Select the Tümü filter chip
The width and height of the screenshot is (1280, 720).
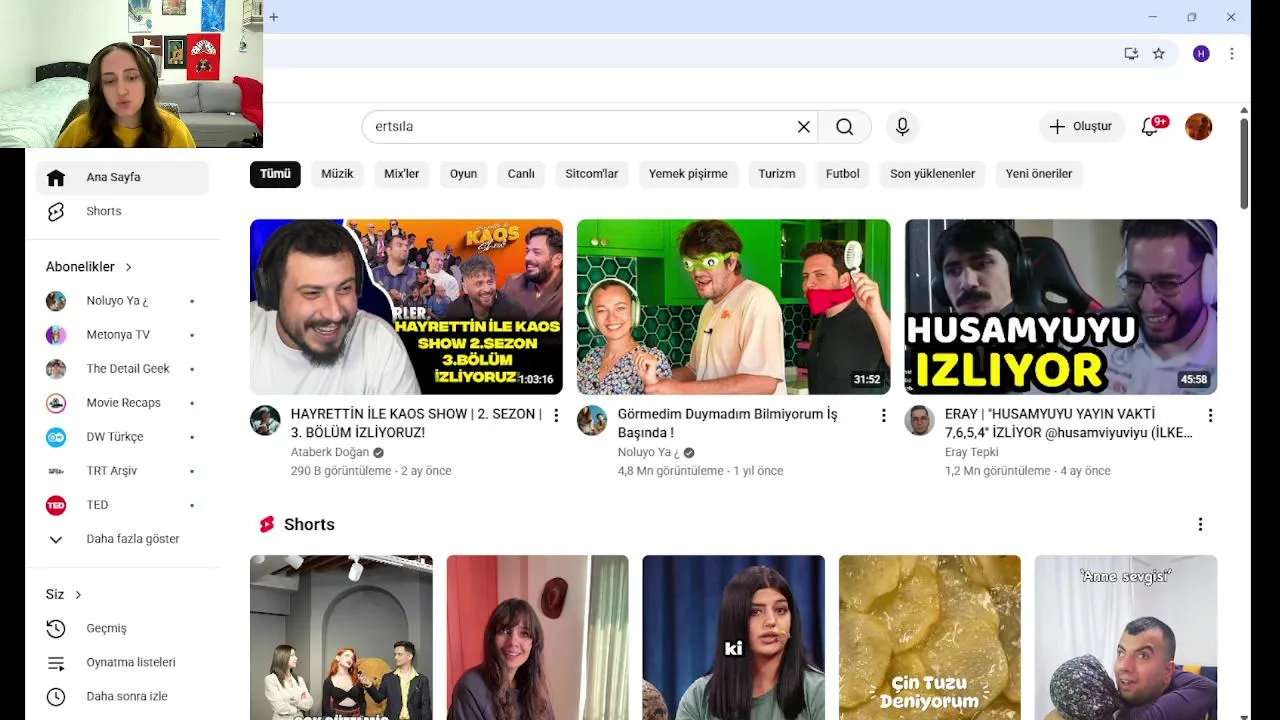click(275, 174)
